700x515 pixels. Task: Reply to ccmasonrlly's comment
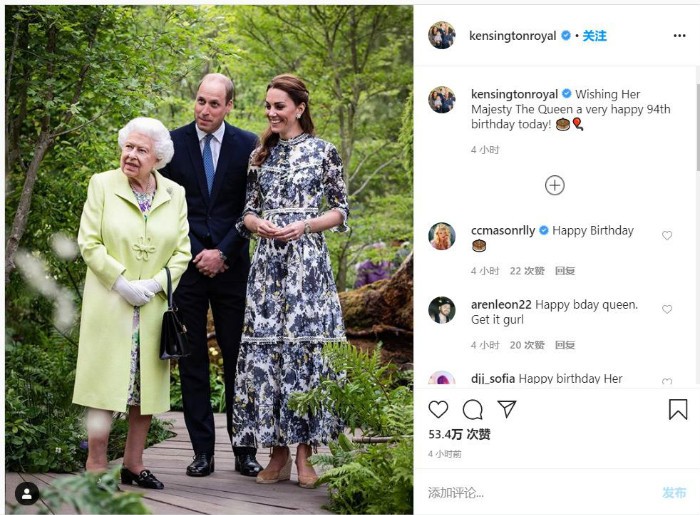point(565,271)
